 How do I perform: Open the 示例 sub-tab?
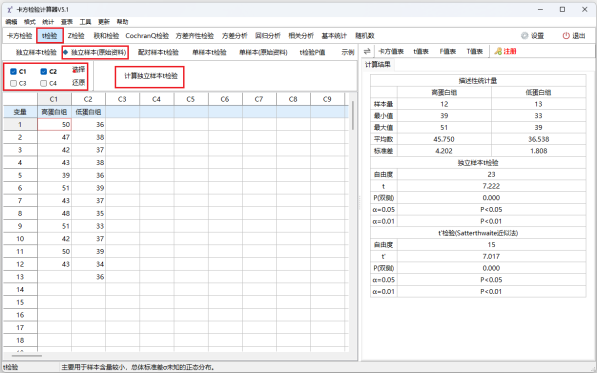point(348,52)
